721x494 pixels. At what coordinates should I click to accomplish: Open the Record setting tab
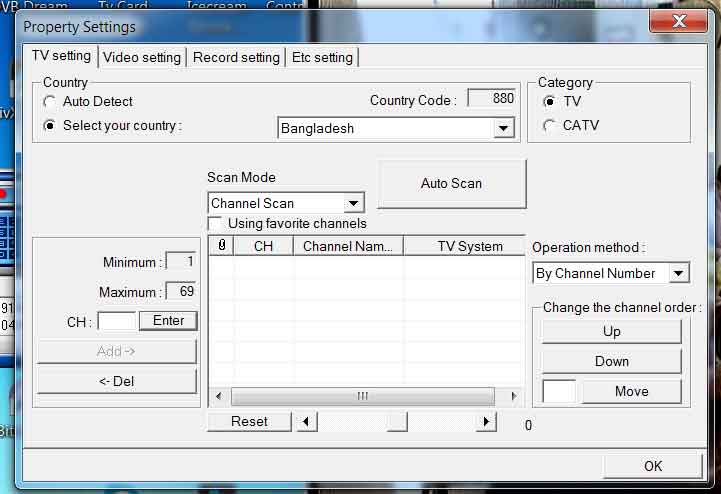tap(236, 57)
